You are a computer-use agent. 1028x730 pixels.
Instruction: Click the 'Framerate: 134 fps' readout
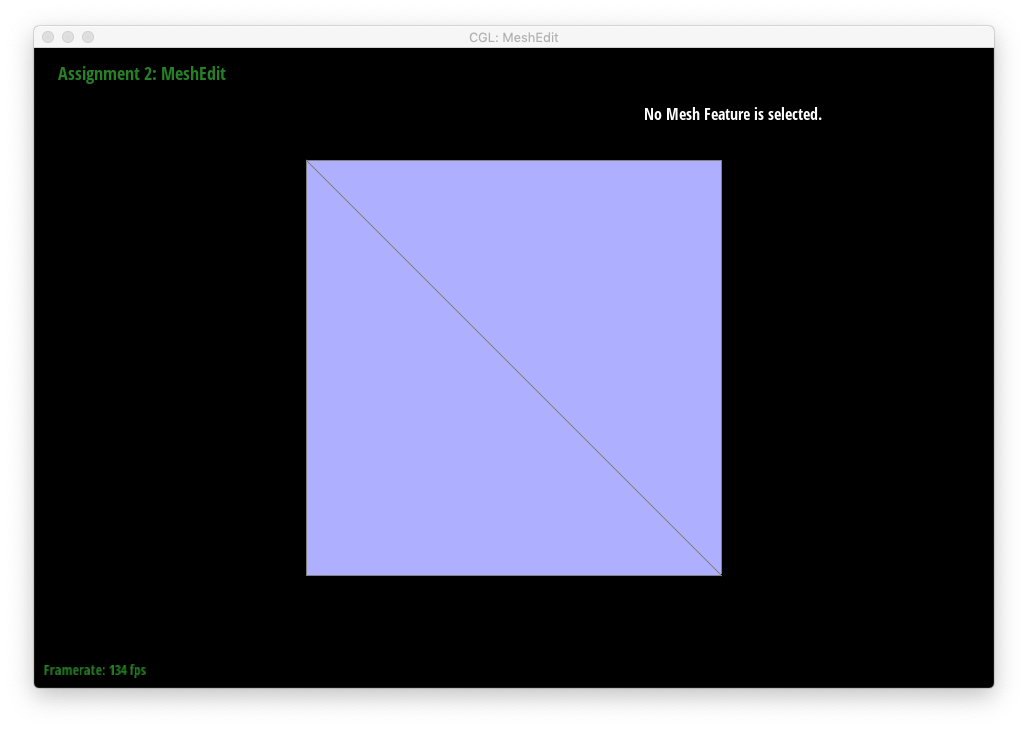(x=95, y=670)
